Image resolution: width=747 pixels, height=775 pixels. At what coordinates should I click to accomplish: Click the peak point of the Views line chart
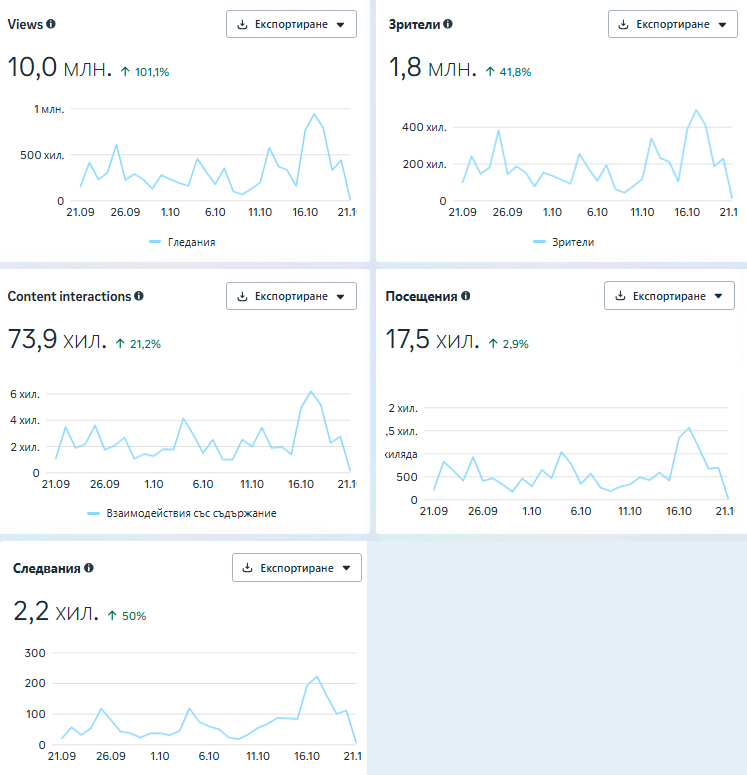click(314, 114)
